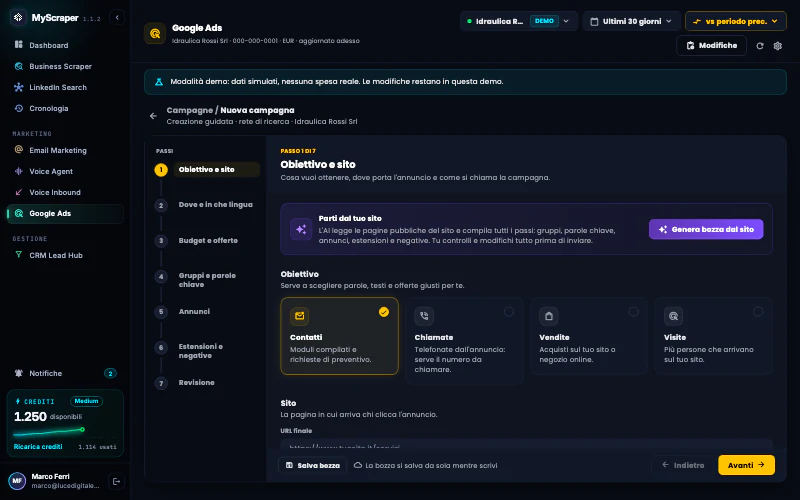Open Dashboard from the sidebar

pos(65,45)
